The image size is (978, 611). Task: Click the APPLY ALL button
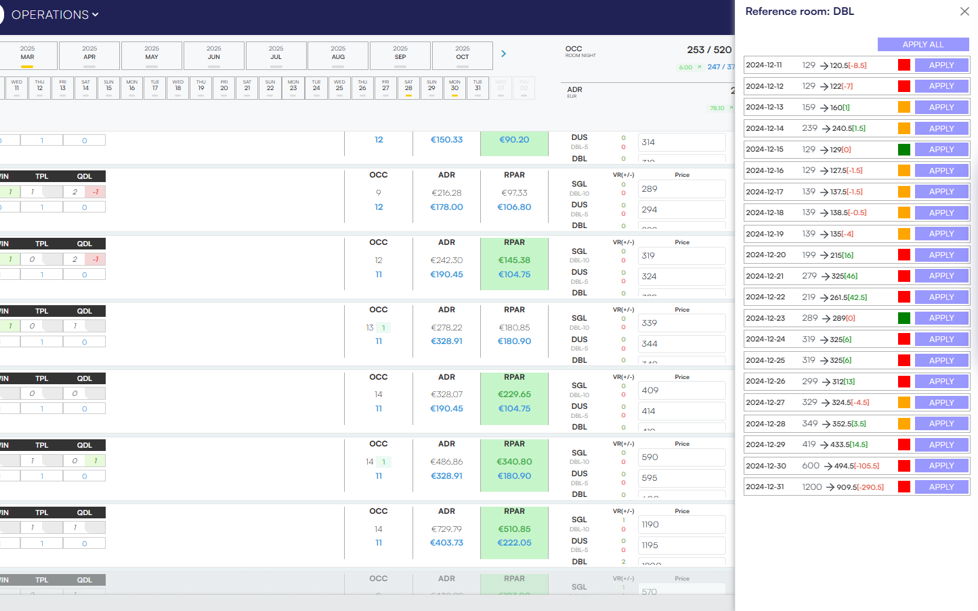pos(922,45)
